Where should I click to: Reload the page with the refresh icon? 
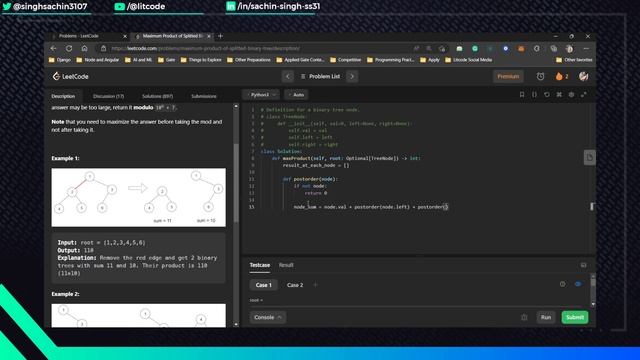click(69, 48)
